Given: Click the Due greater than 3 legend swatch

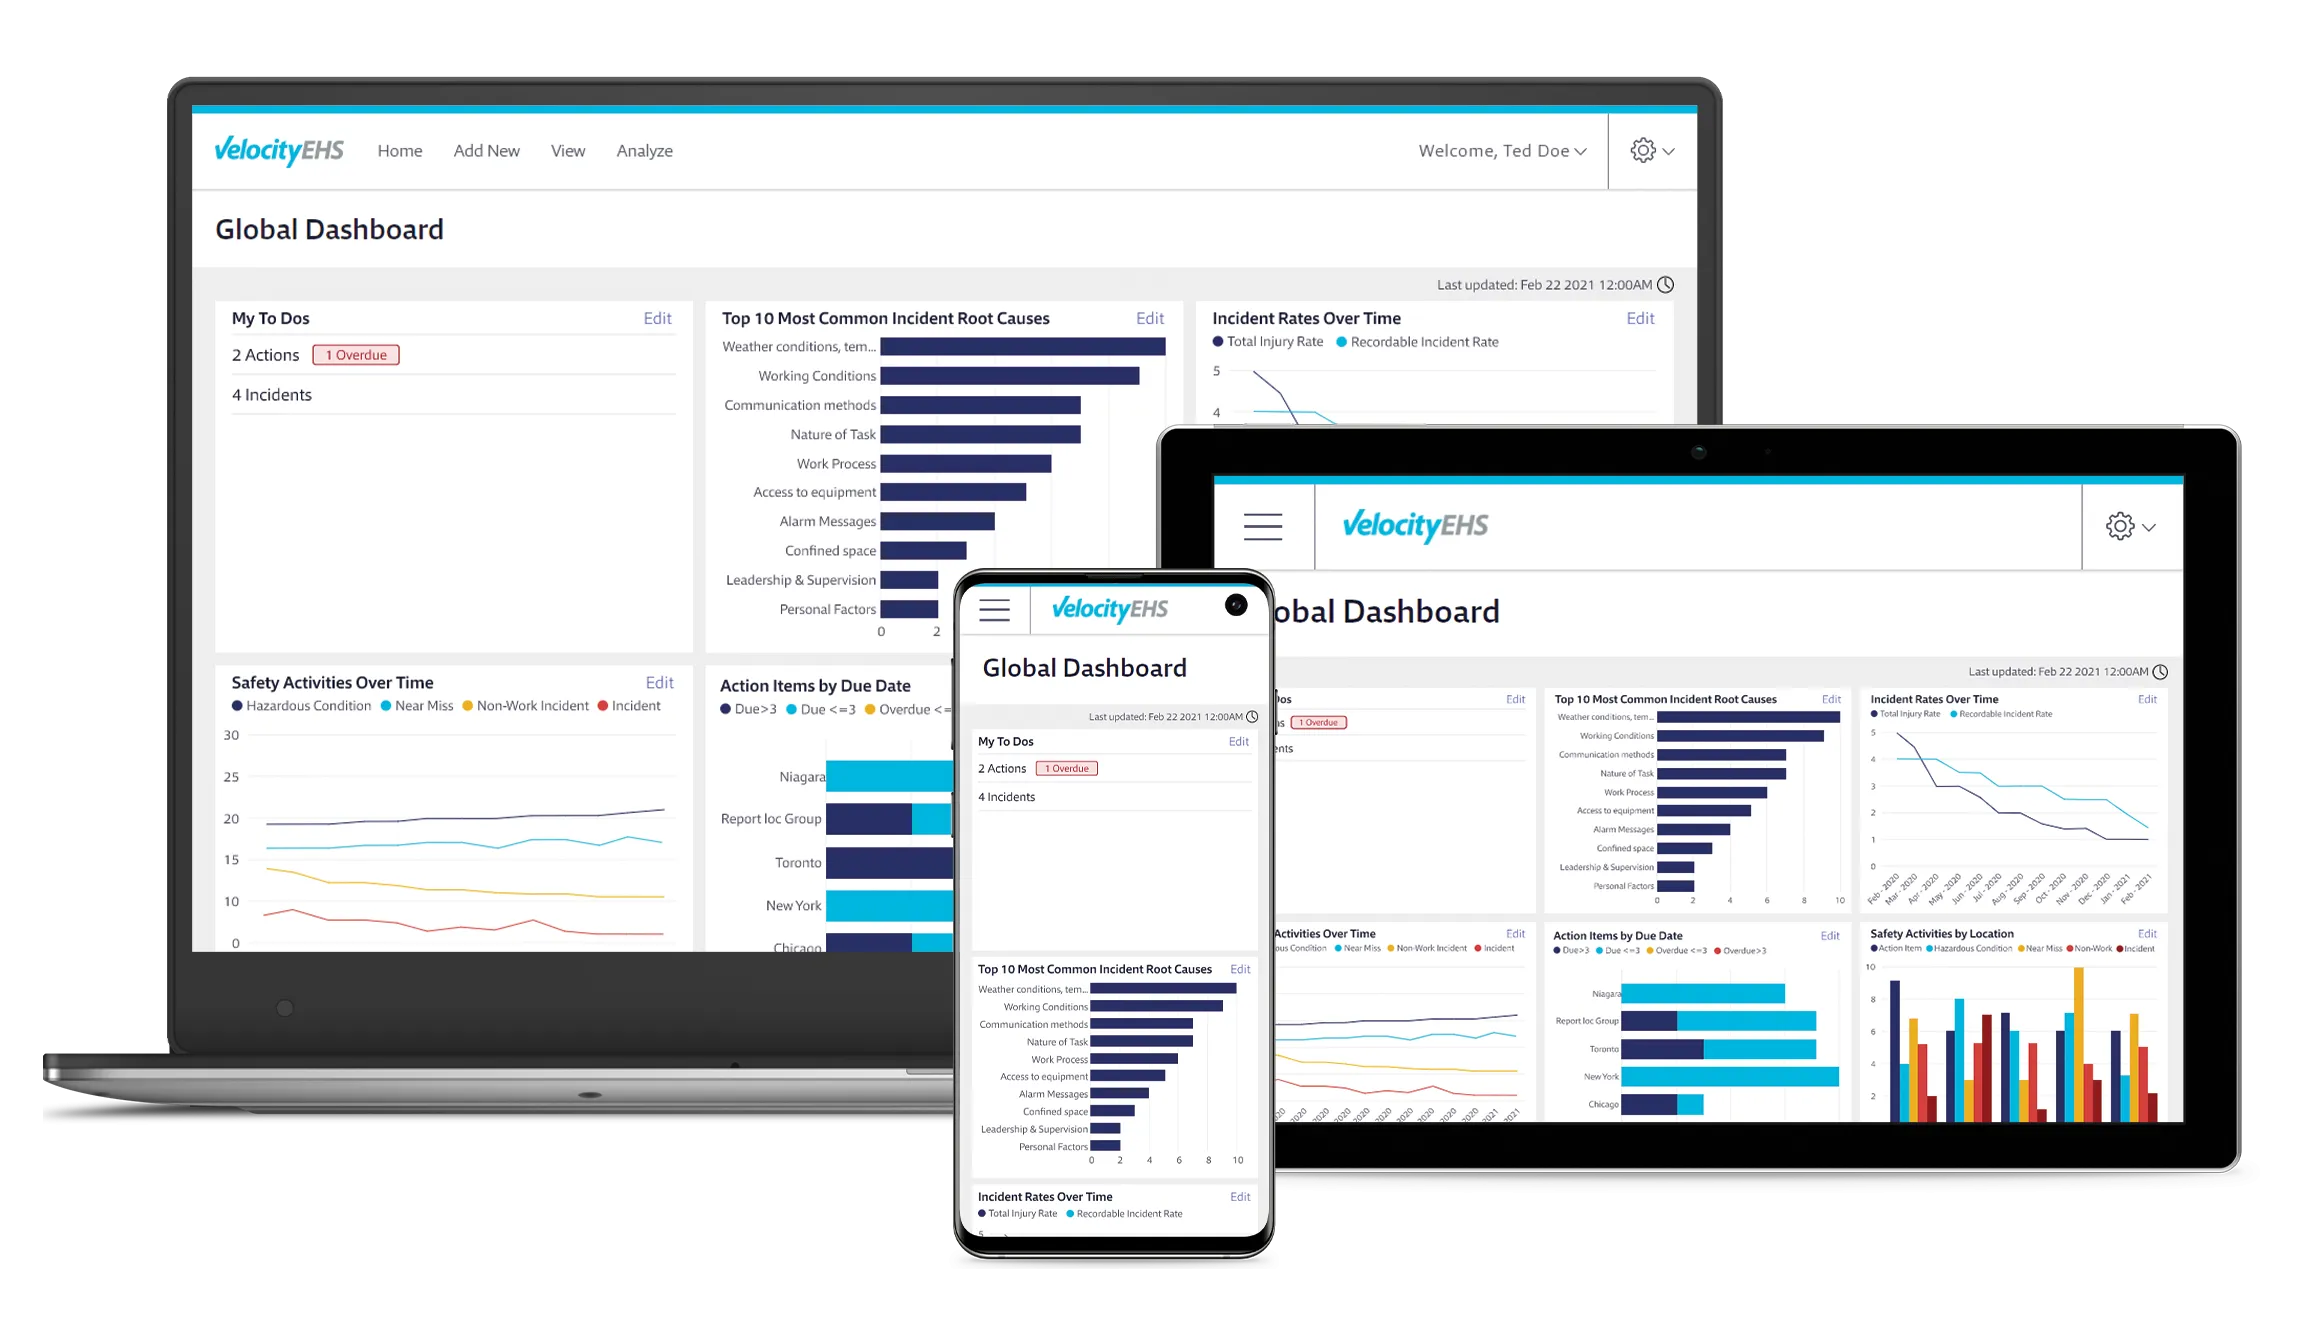Looking at the screenshot, I should tap(725, 709).
